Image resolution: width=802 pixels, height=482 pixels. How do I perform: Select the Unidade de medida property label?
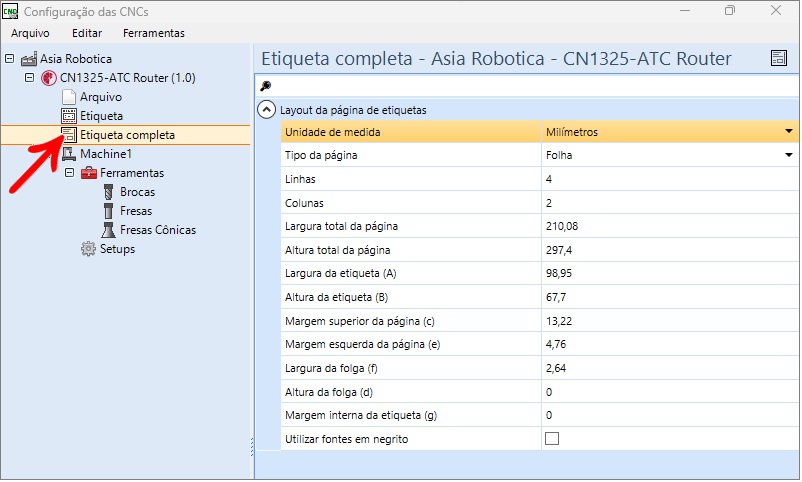[x=332, y=133]
